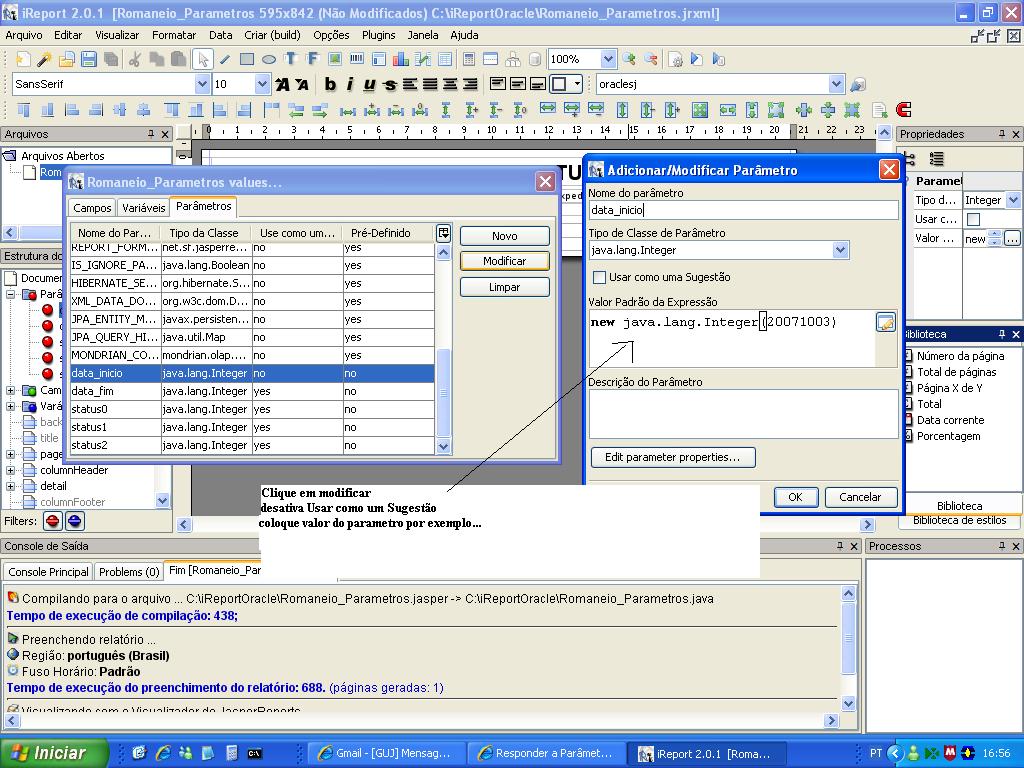Click the column chooser icon in parameters table header

(x=443, y=233)
